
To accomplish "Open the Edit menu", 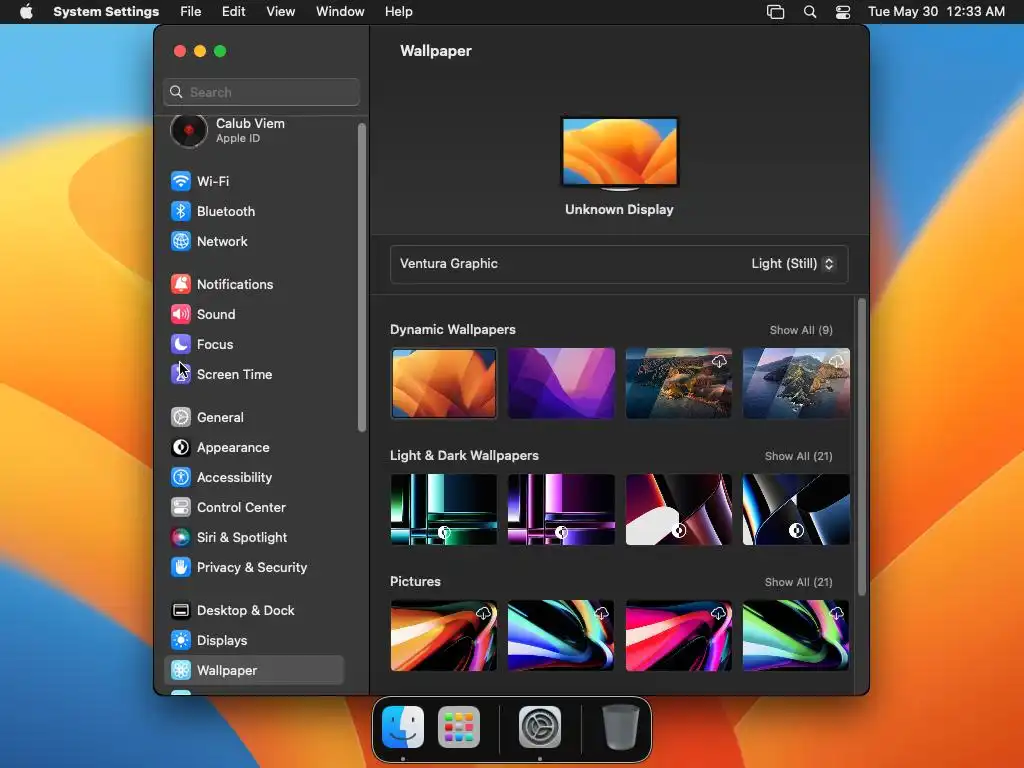I will tap(233, 12).
